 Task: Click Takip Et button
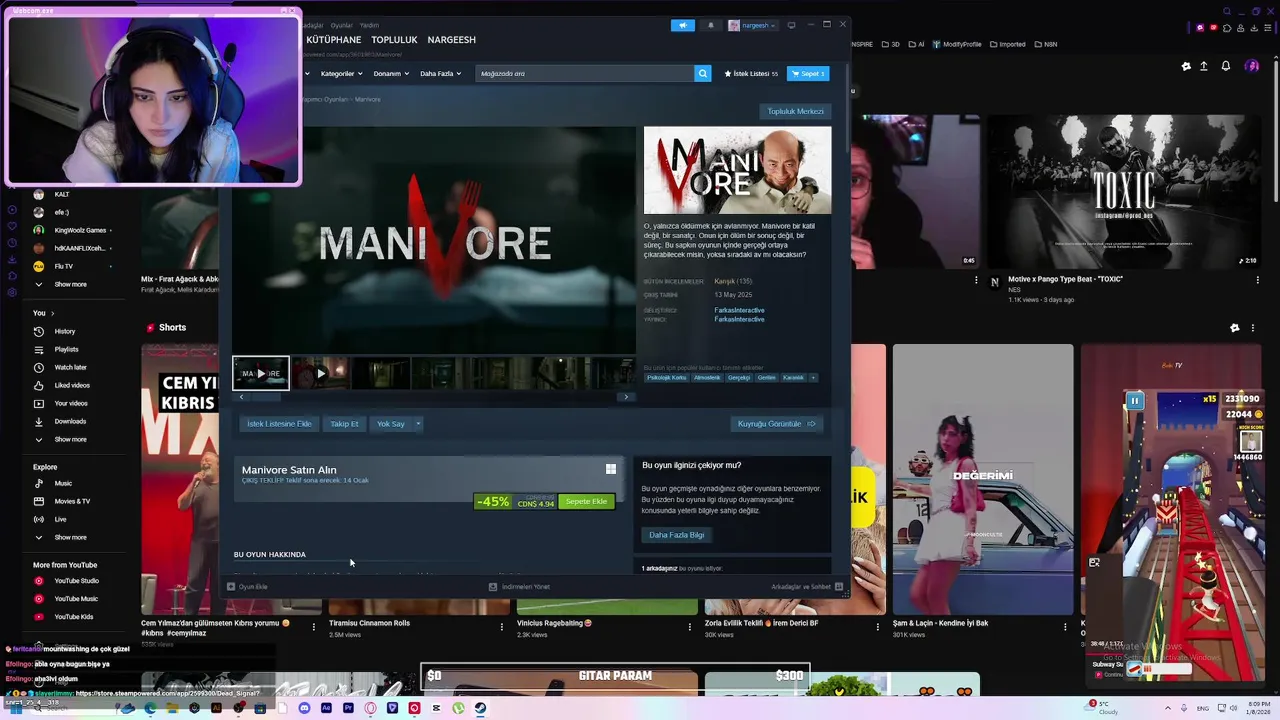click(344, 424)
